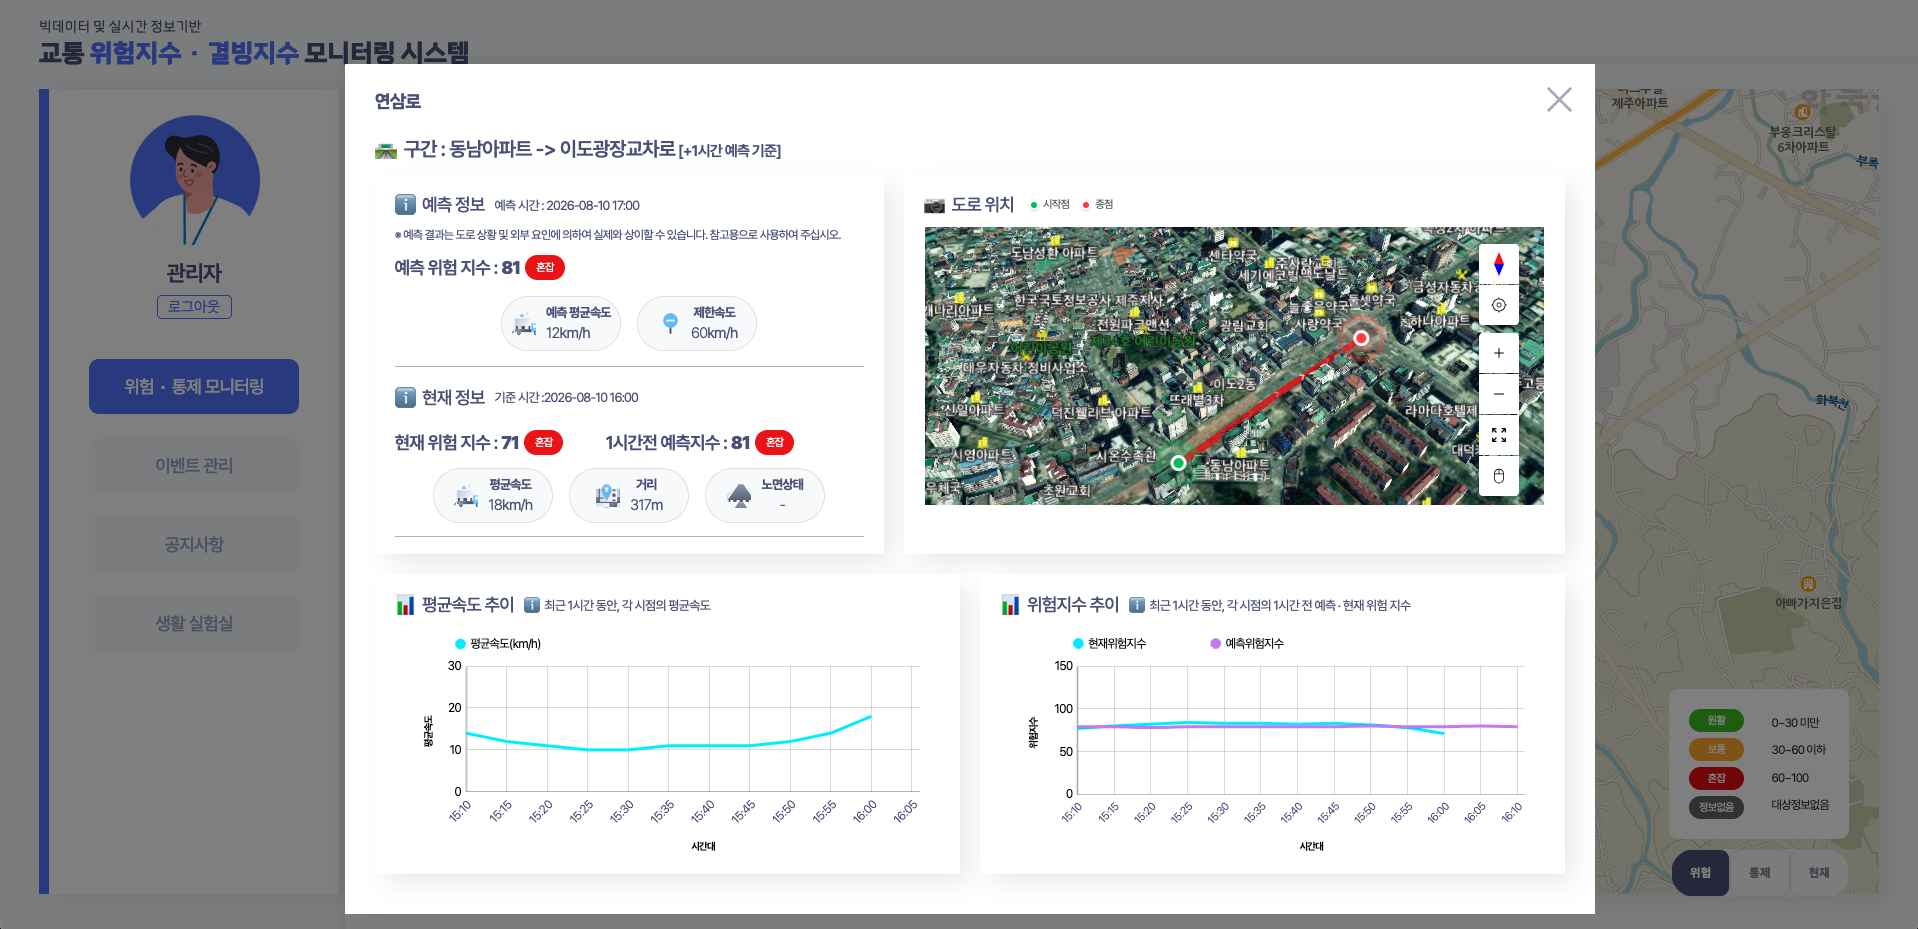Screen dimensions: 1918x929
Task: Click the pin icon in 제한속도 chip
Action: click(x=670, y=323)
